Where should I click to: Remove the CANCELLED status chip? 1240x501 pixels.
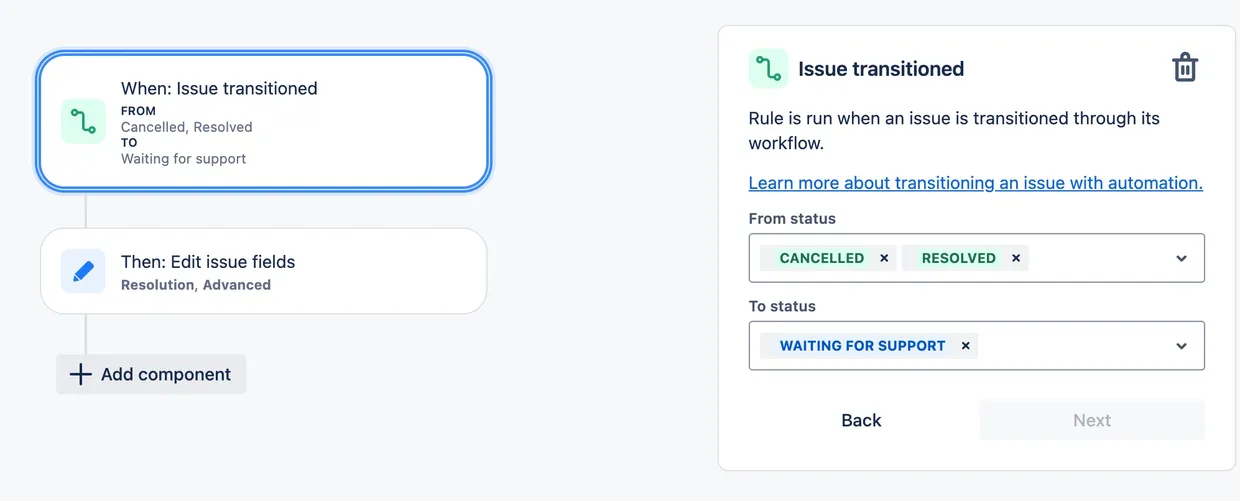click(x=884, y=258)
